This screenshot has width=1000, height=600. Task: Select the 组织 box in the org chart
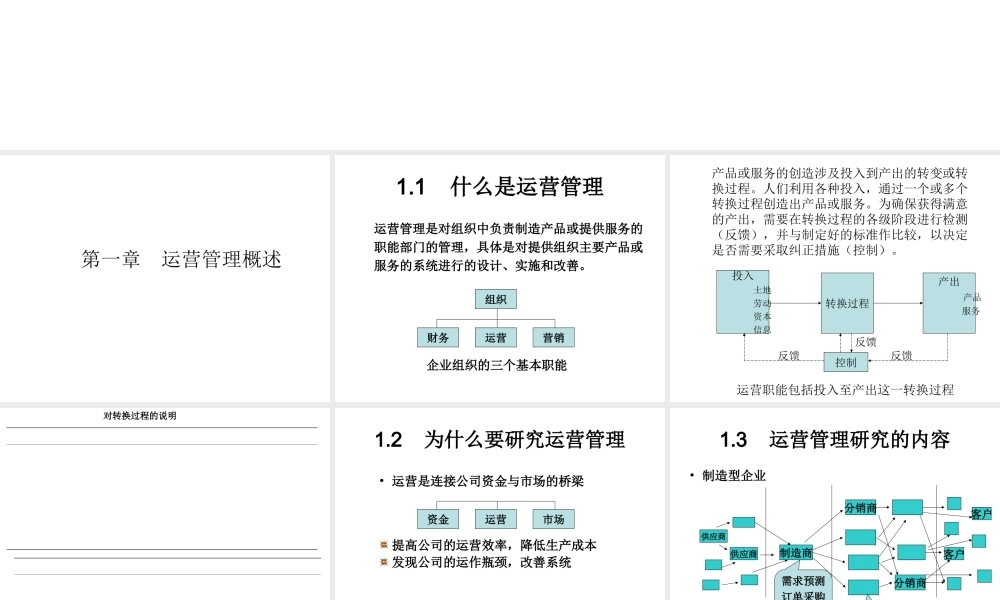click(x=496, y=299)
